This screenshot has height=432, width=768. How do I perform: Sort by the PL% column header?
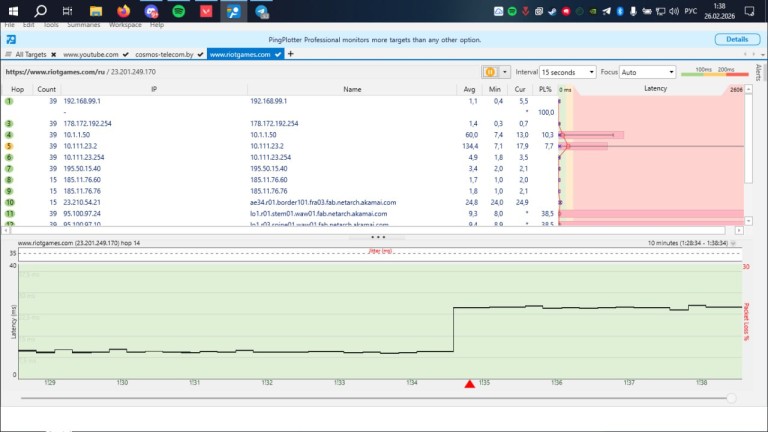tap(545, 89)
